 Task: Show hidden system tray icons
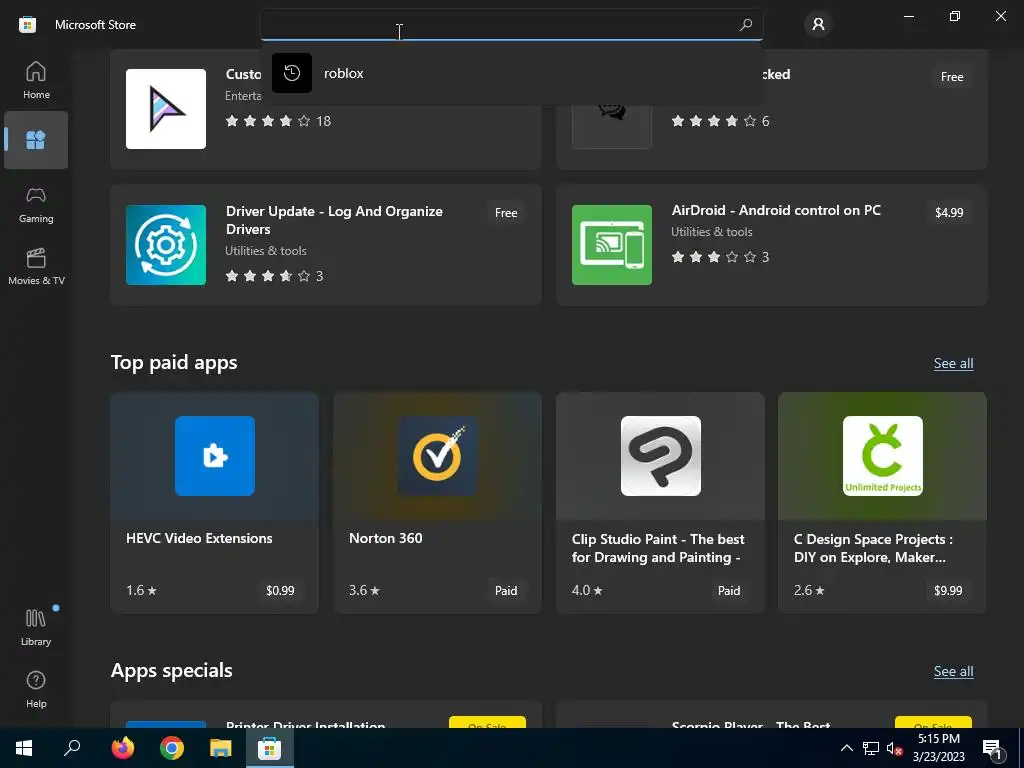click(x=846, y=748)
